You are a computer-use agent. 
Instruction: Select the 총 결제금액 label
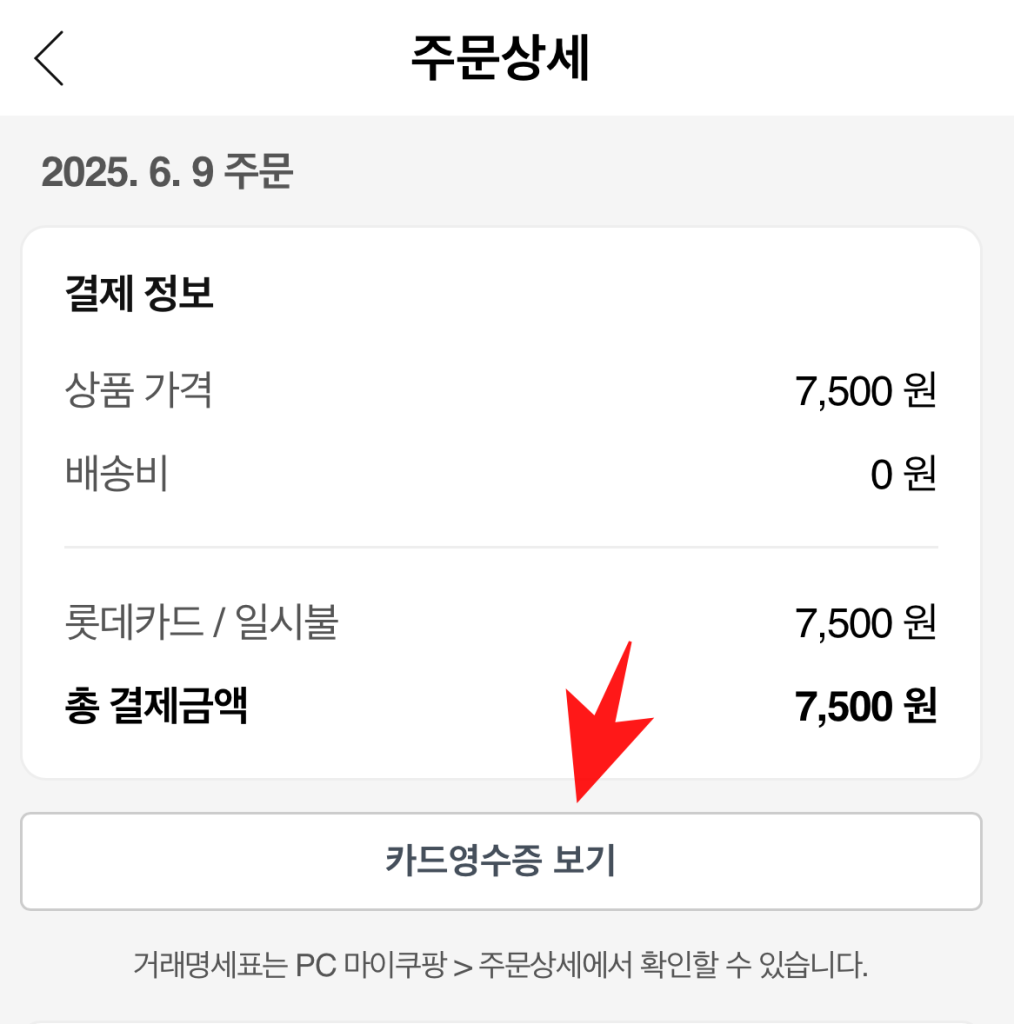pyautogui.click(x=156, y=707)
